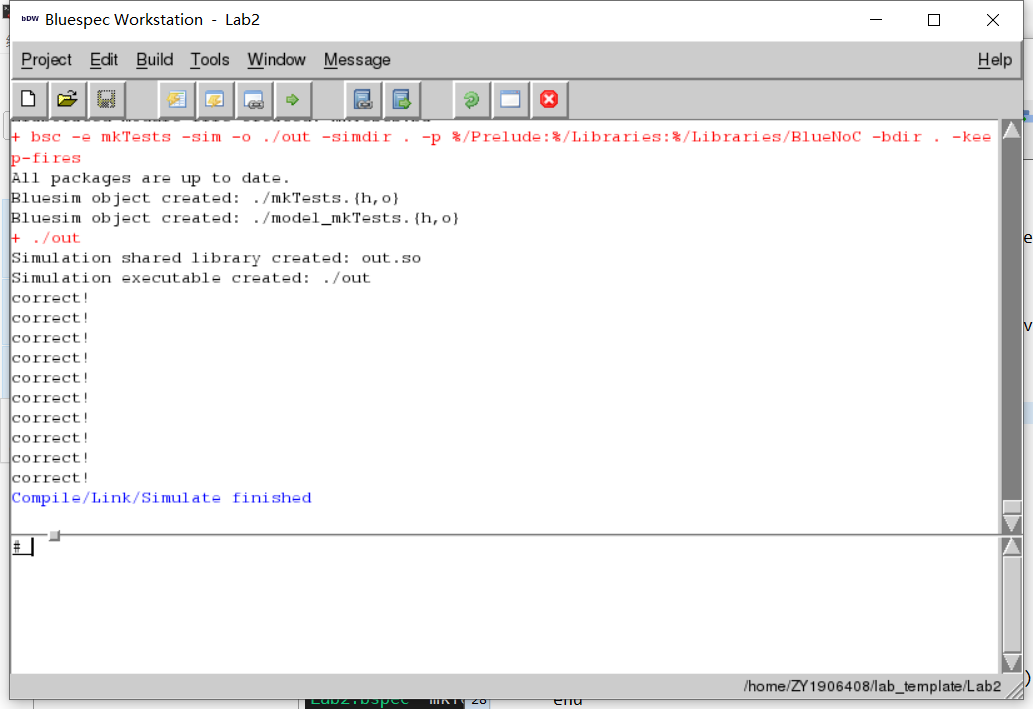Click the Simulate green arrow icon
This screenshot has width=1033, height=709.
point(293,99)
